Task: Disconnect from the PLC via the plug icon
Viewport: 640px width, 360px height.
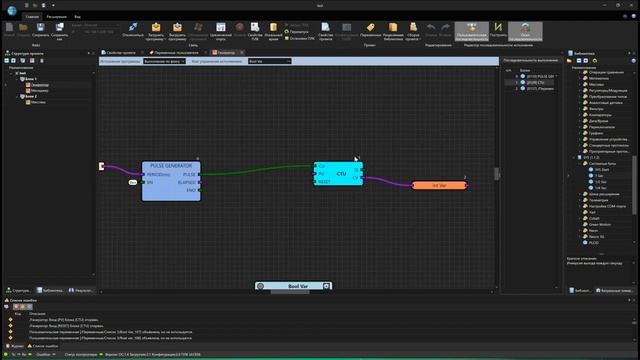Action: click(133, 27)
